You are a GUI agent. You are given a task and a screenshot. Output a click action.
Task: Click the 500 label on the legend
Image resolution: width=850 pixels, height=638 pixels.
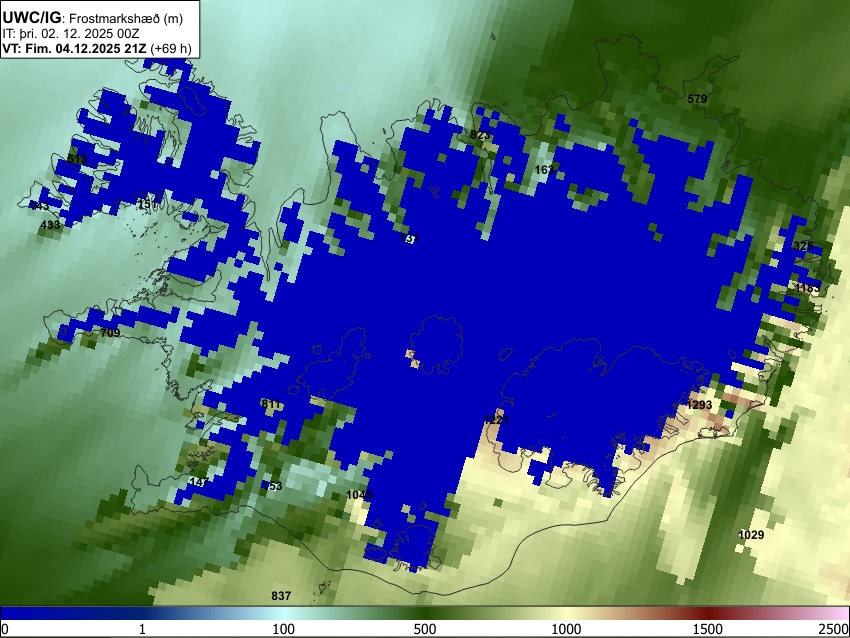click(424, 629)
